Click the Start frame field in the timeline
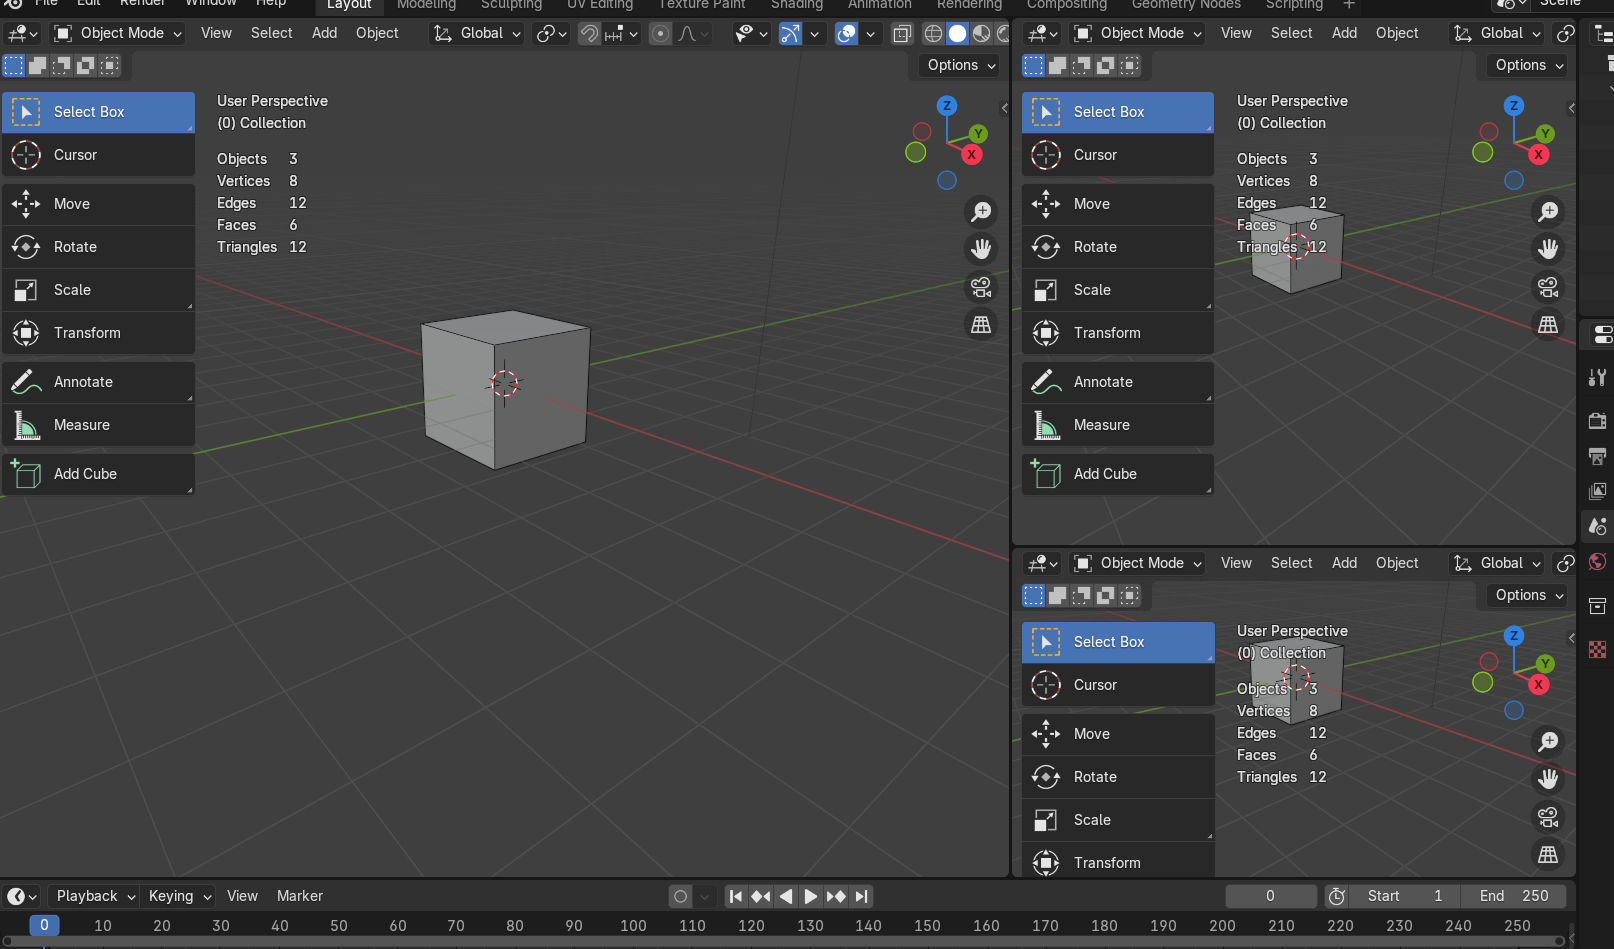The image size is (1614, 949). (x=1405, y=896)
